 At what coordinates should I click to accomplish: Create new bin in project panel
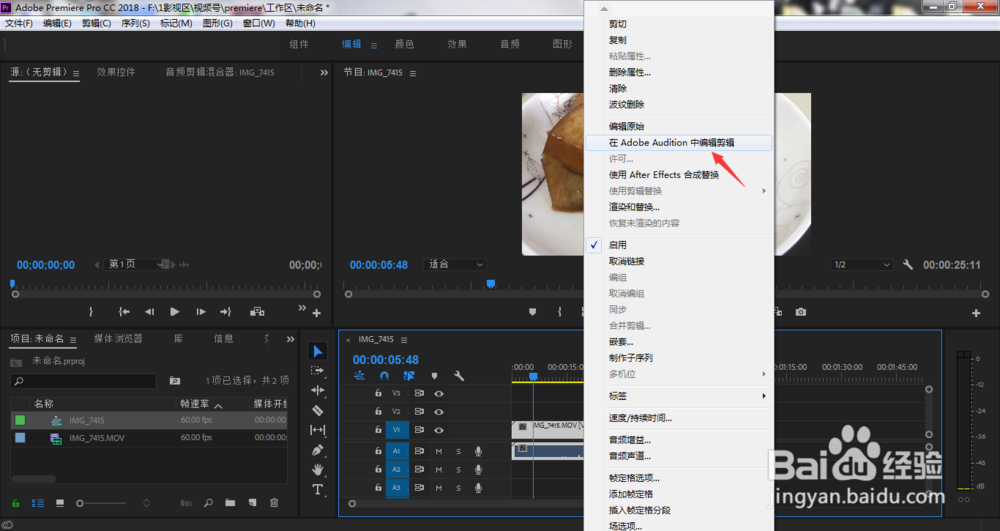[x=230, y=503]
